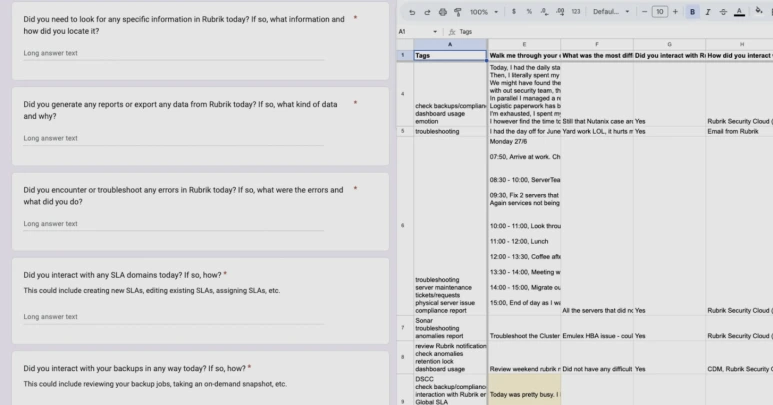This screenshot has width=773, height=405.
Task: Open the 123 more formats menu
Action: [x=576, y=12]
